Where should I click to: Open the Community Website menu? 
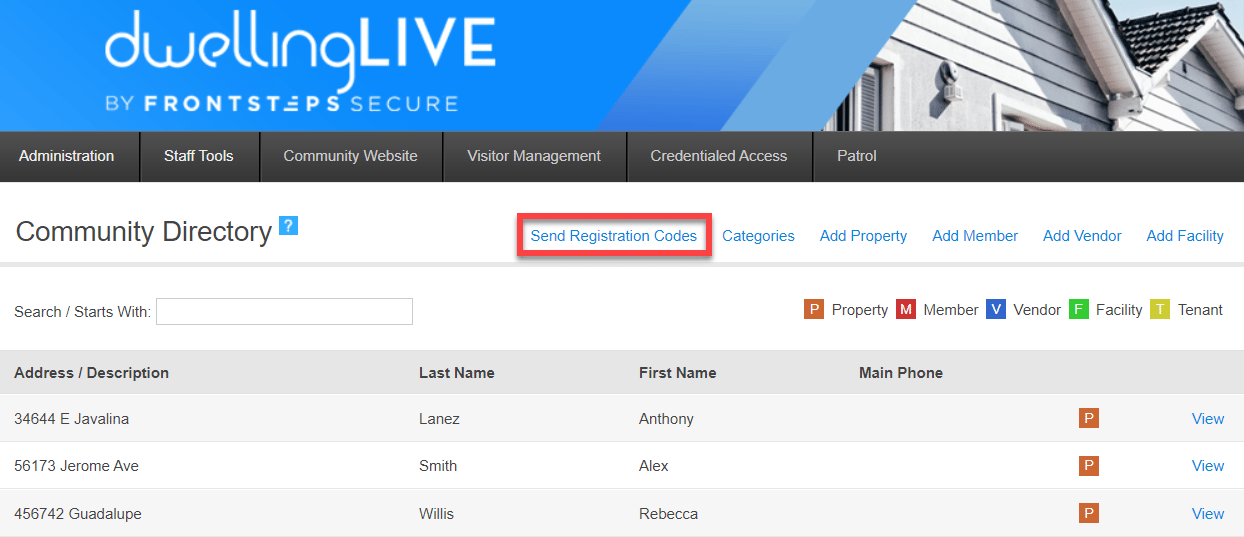coord(351,156)
